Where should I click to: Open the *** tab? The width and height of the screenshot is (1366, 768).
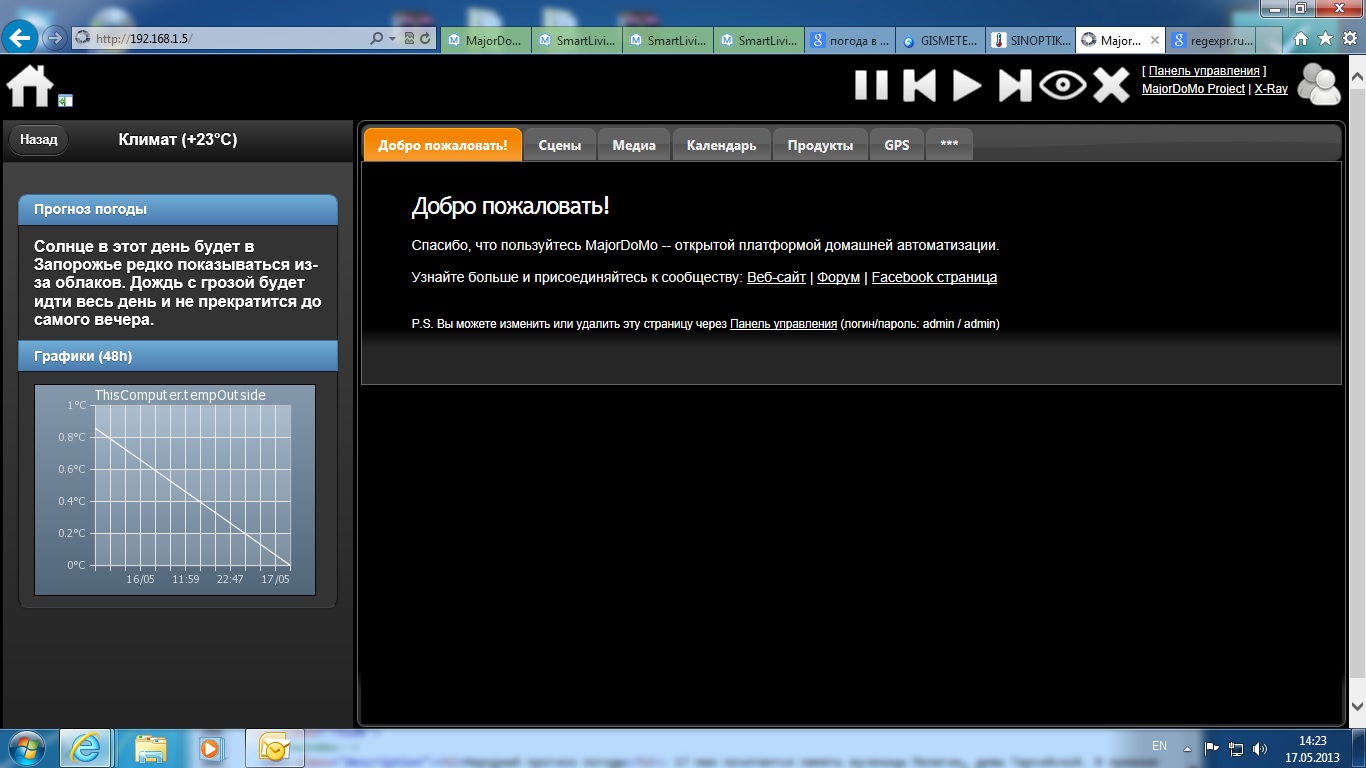949,145
